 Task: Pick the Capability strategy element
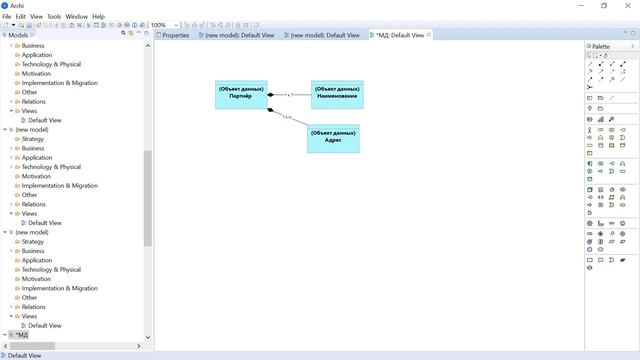point(601,119)
